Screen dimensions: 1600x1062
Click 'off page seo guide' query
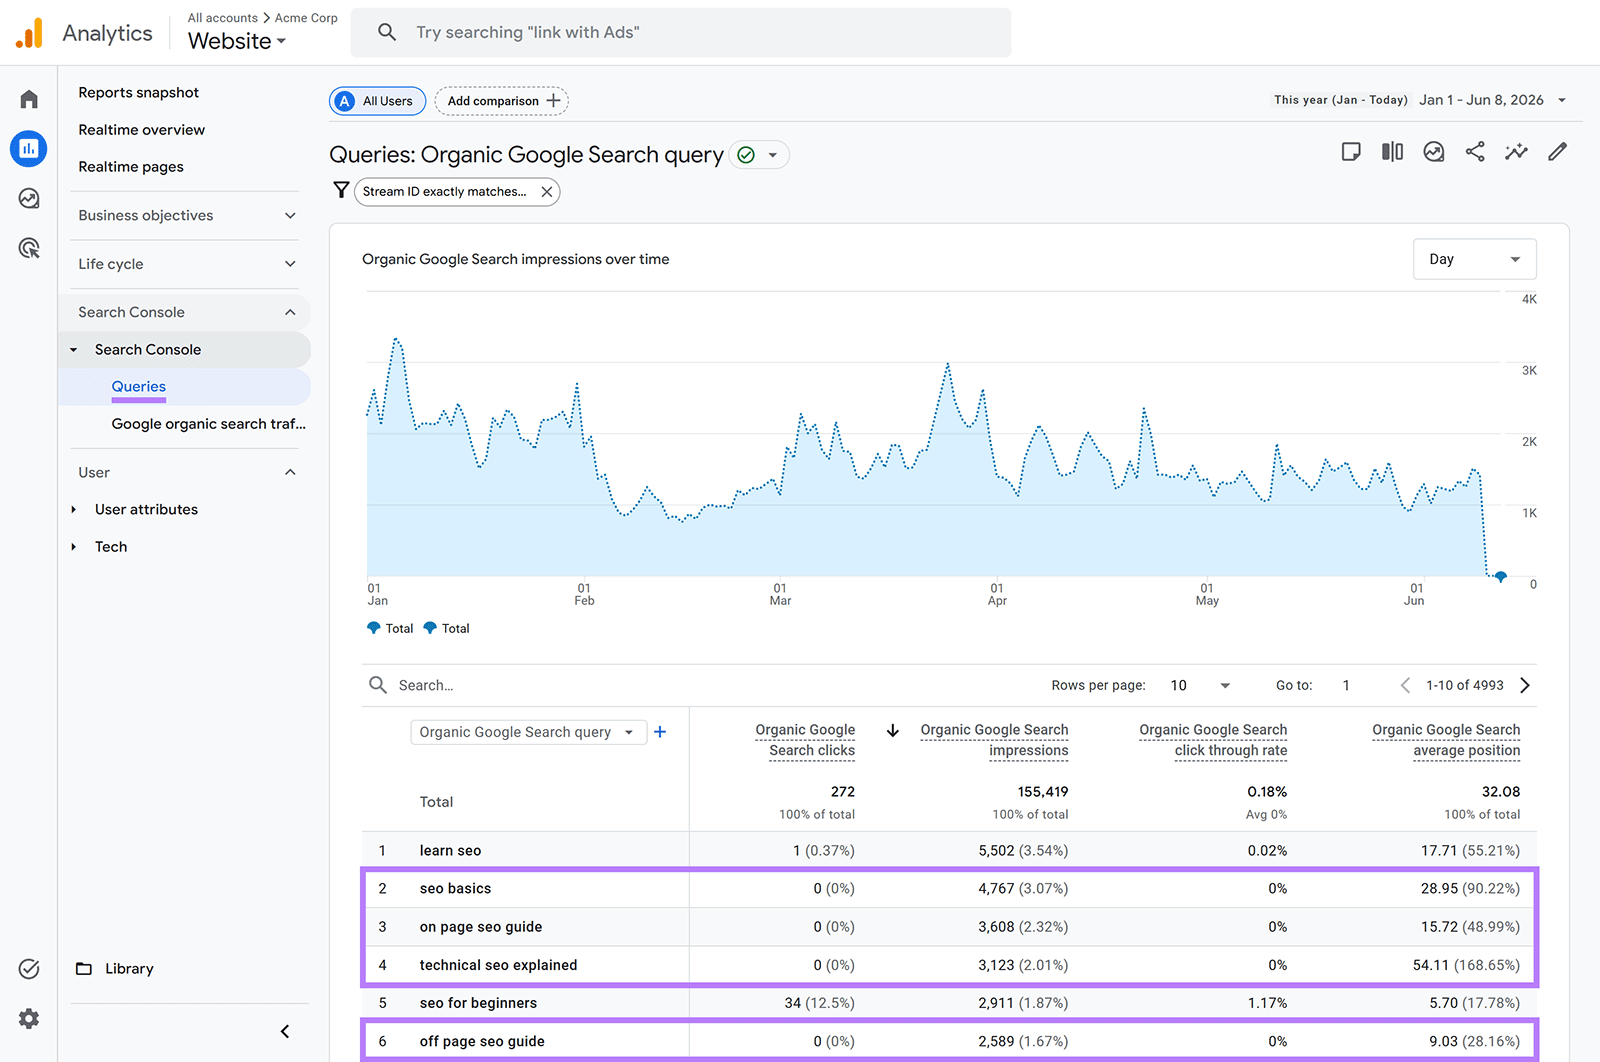(x=482, y=1042)
